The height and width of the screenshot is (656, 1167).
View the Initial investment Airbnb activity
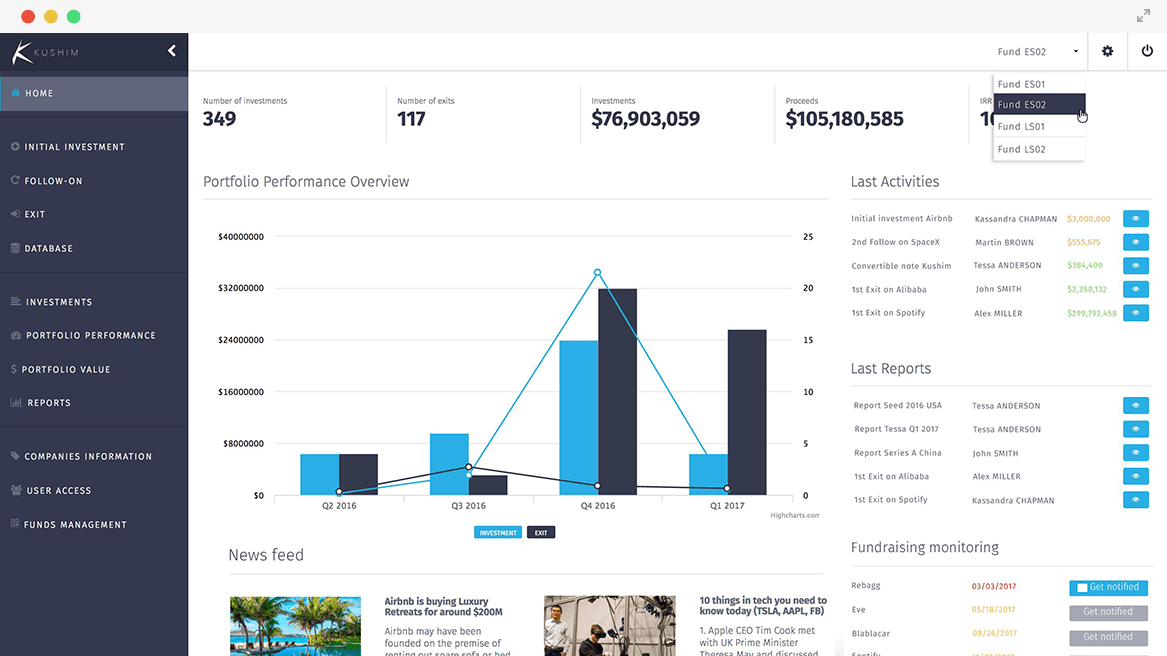[1135, 218]
